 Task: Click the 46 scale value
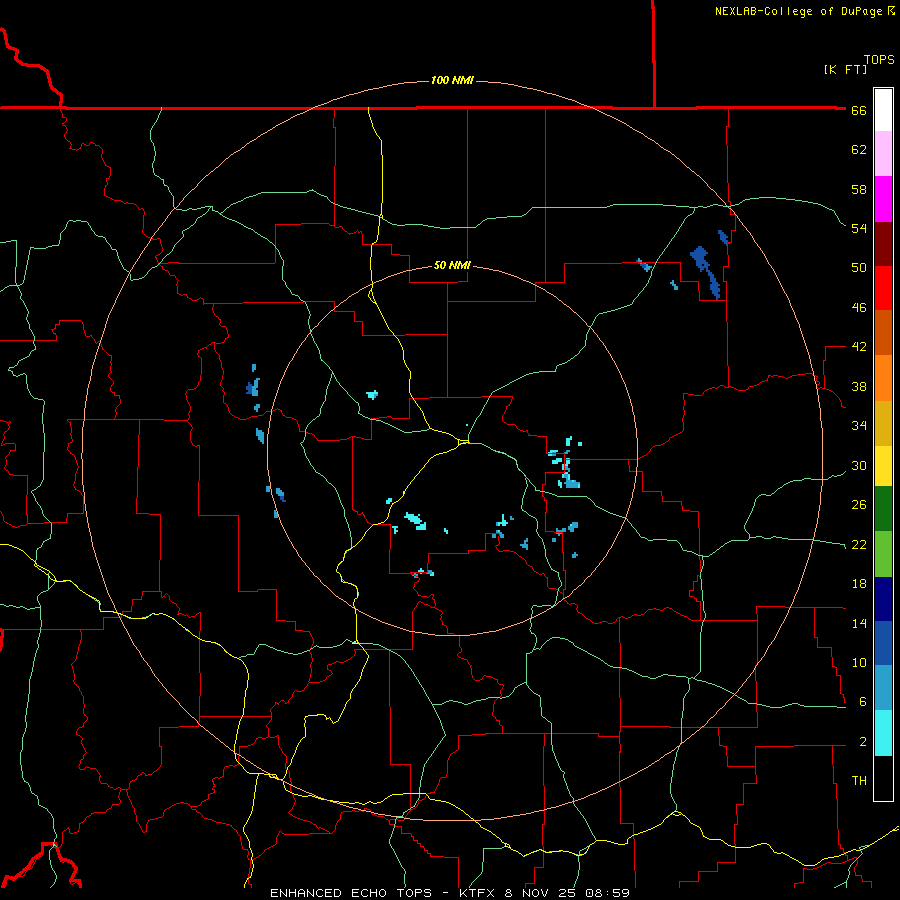(x=859, y=308)
